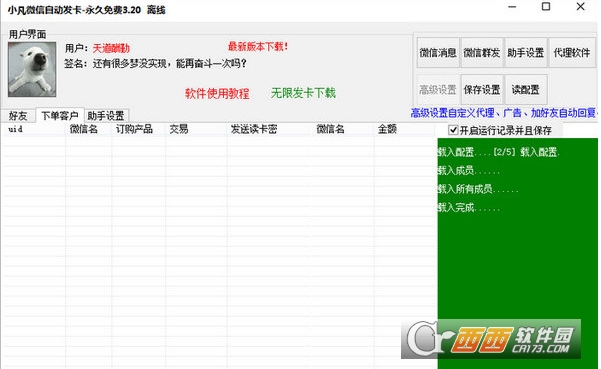
Task: Click the grayed 高级设置 button
Action: (438, 90)
